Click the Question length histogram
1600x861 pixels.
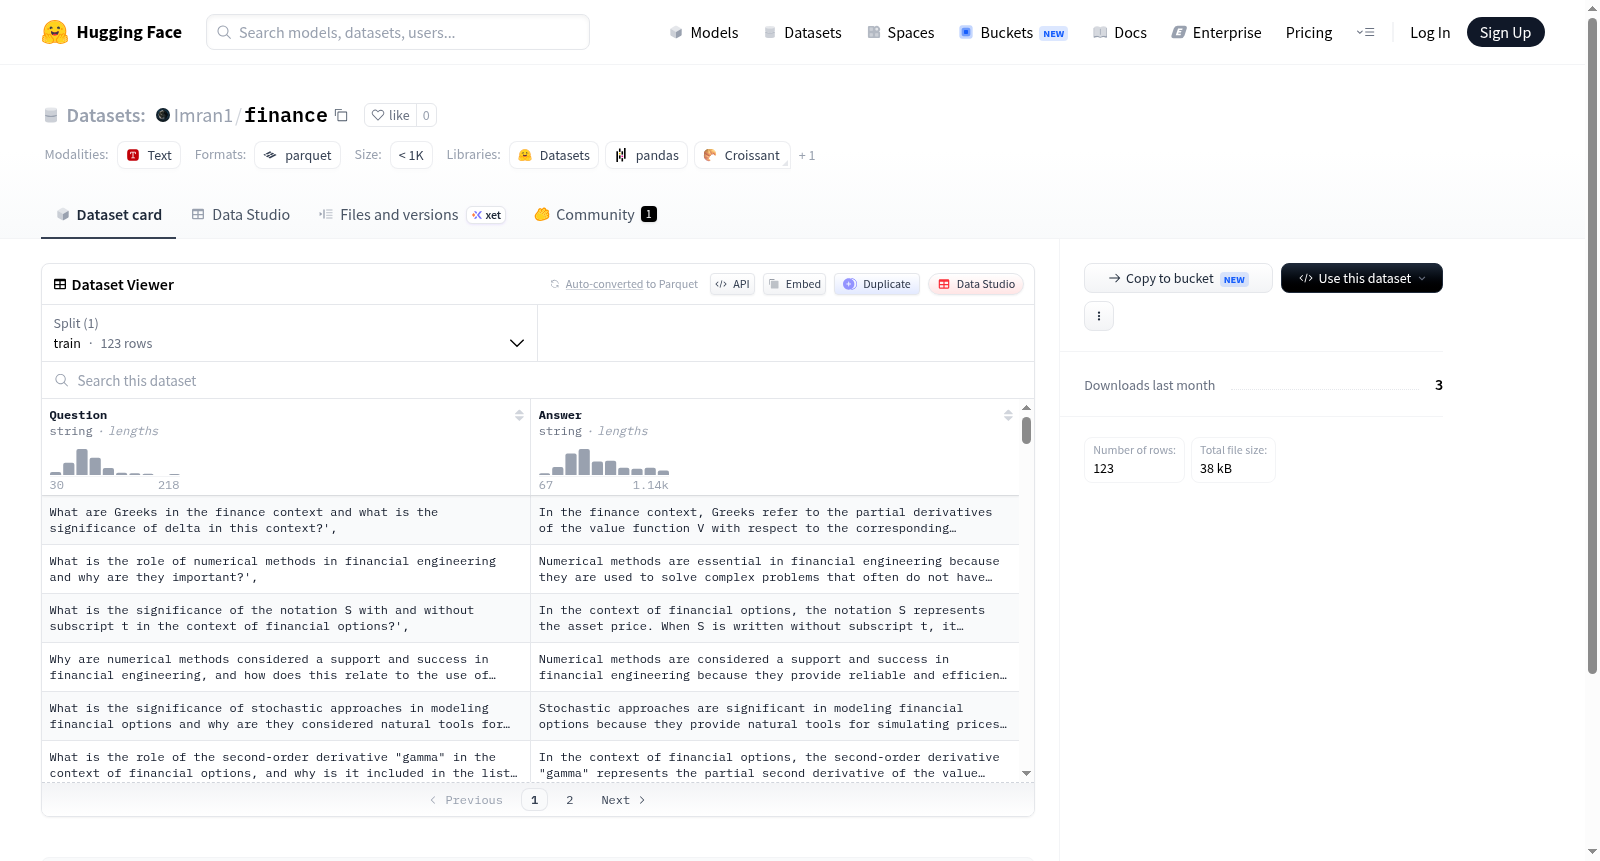(x=115, y=461)
